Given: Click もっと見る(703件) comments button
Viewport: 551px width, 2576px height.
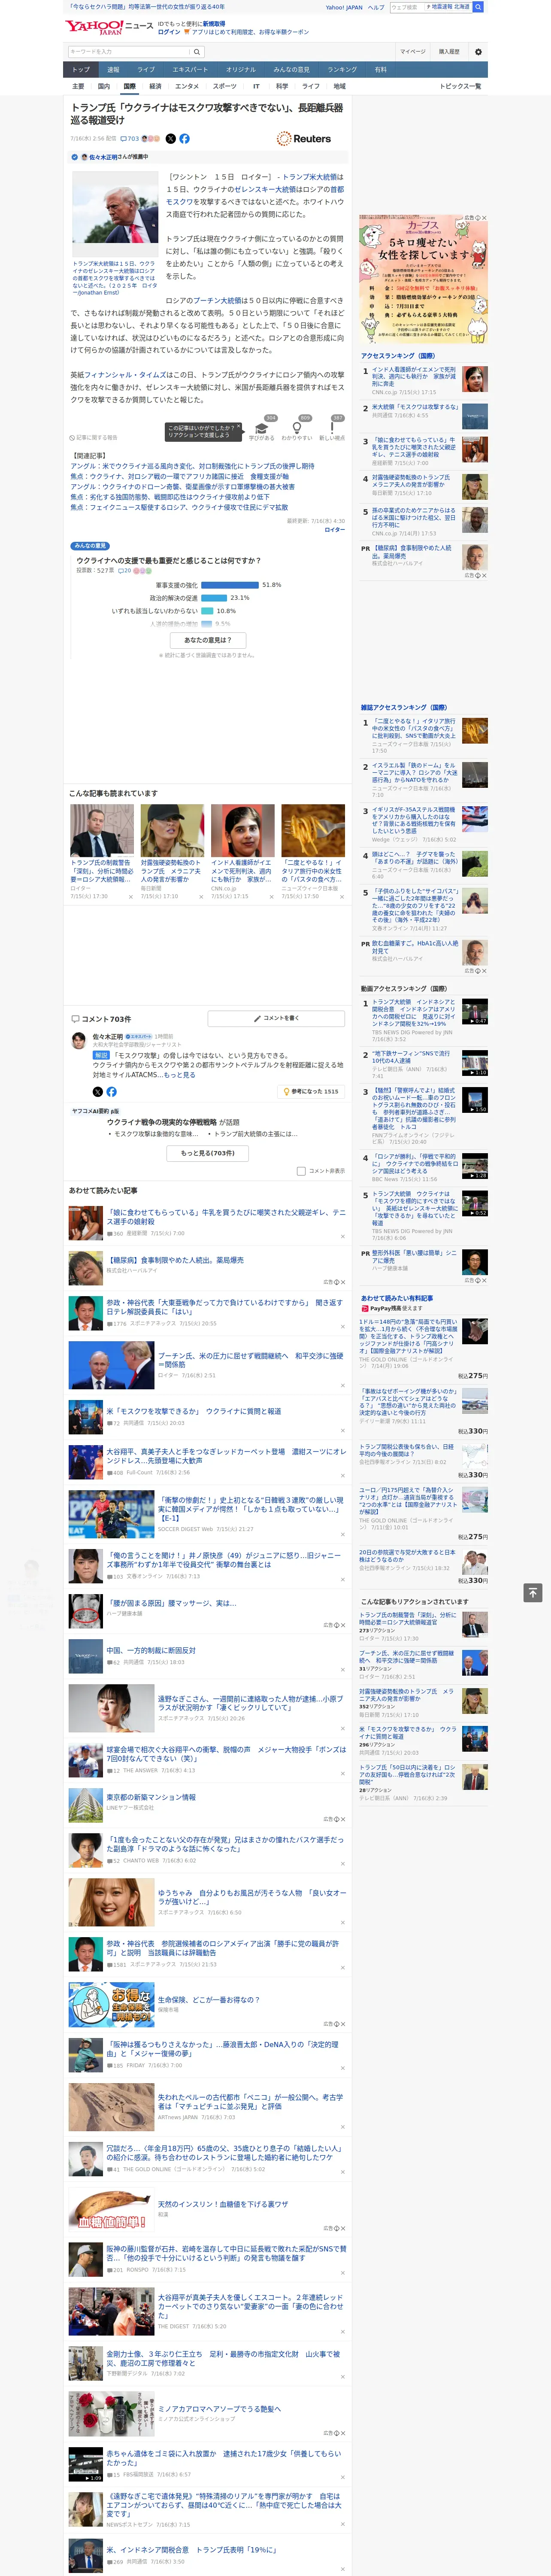Looking at the screenshot, I should pos(208,1153).
